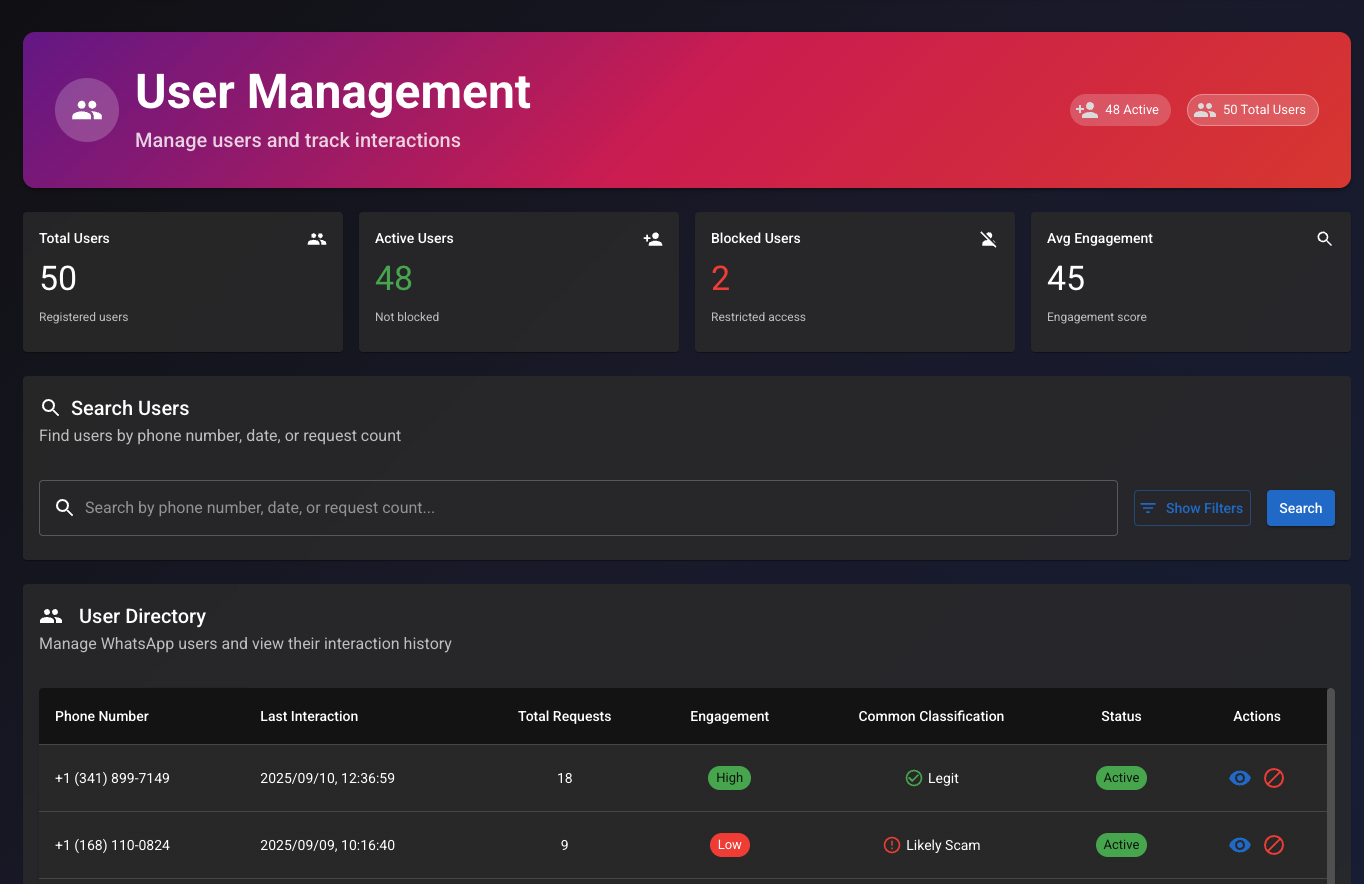Select phone number +1 (341) 899-7149
The image size is (1364, 884).
(112, 778)
